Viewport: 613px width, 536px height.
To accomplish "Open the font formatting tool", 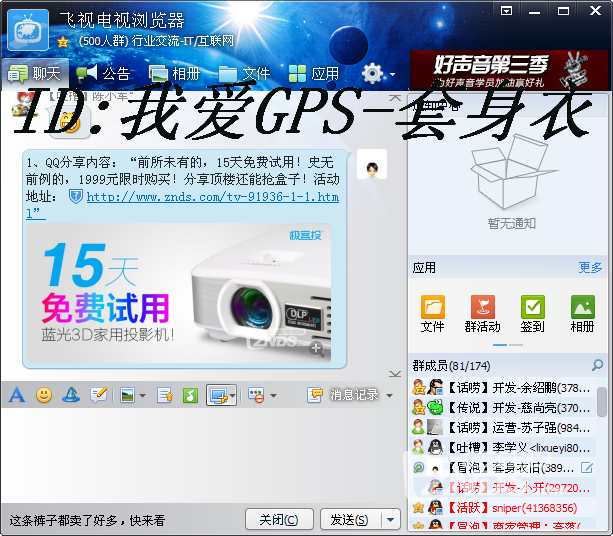I will 16,395.
